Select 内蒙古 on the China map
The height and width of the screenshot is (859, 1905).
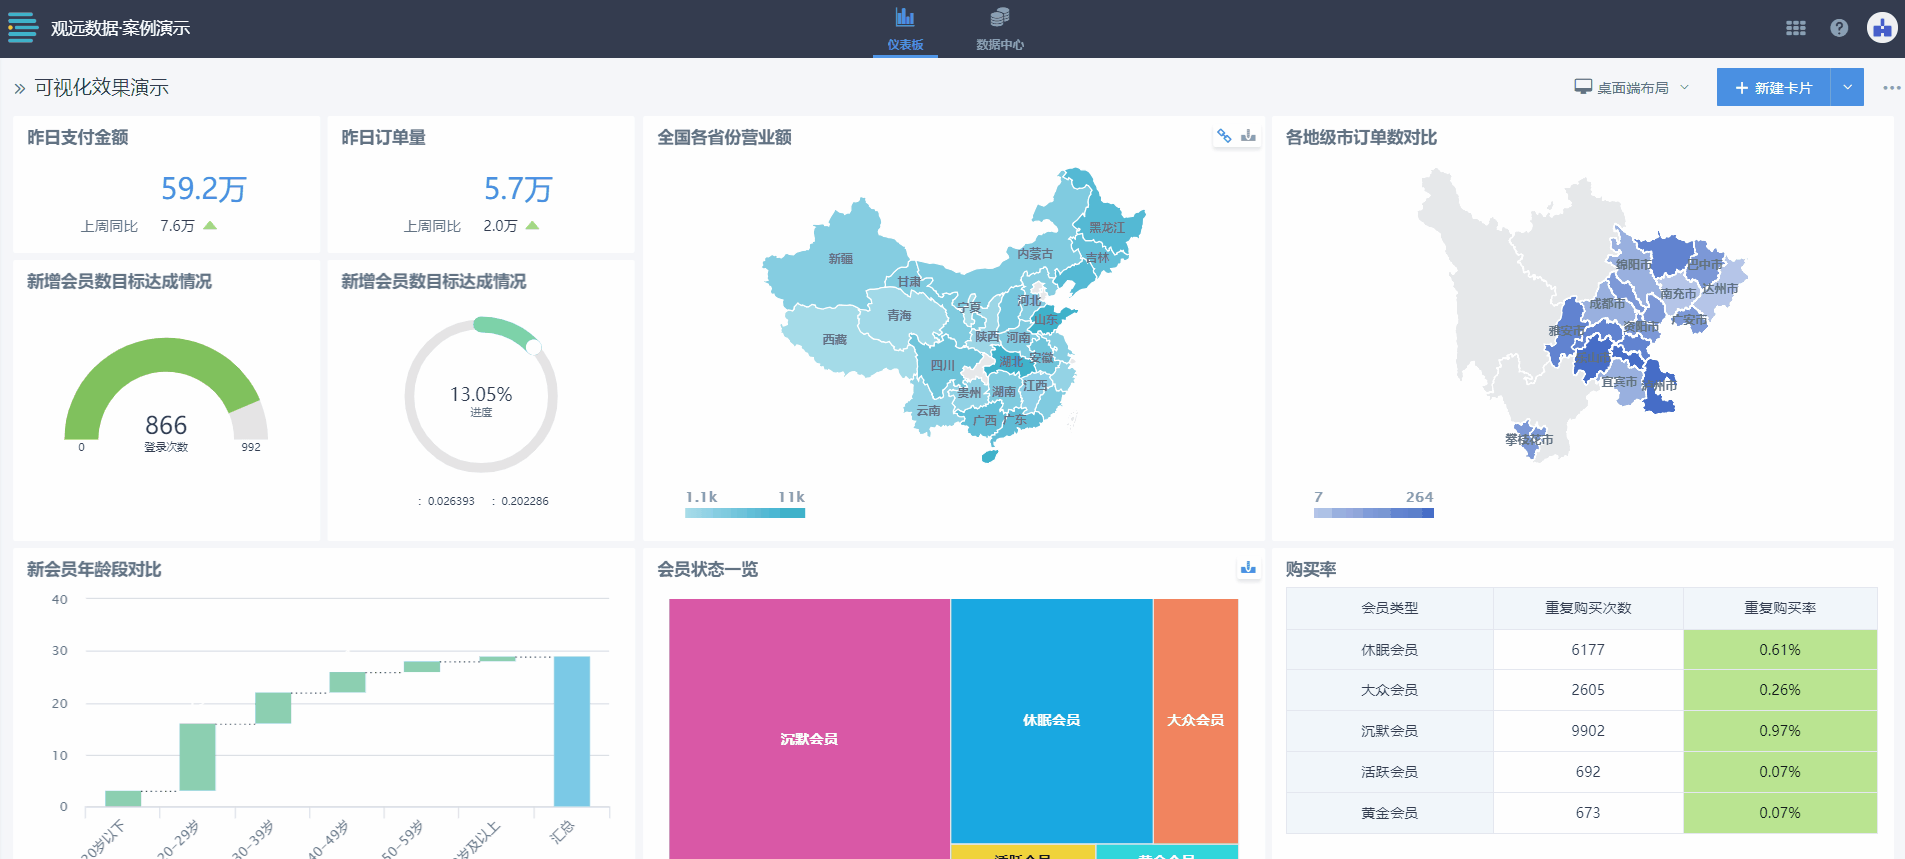[x=1035, y=254]
